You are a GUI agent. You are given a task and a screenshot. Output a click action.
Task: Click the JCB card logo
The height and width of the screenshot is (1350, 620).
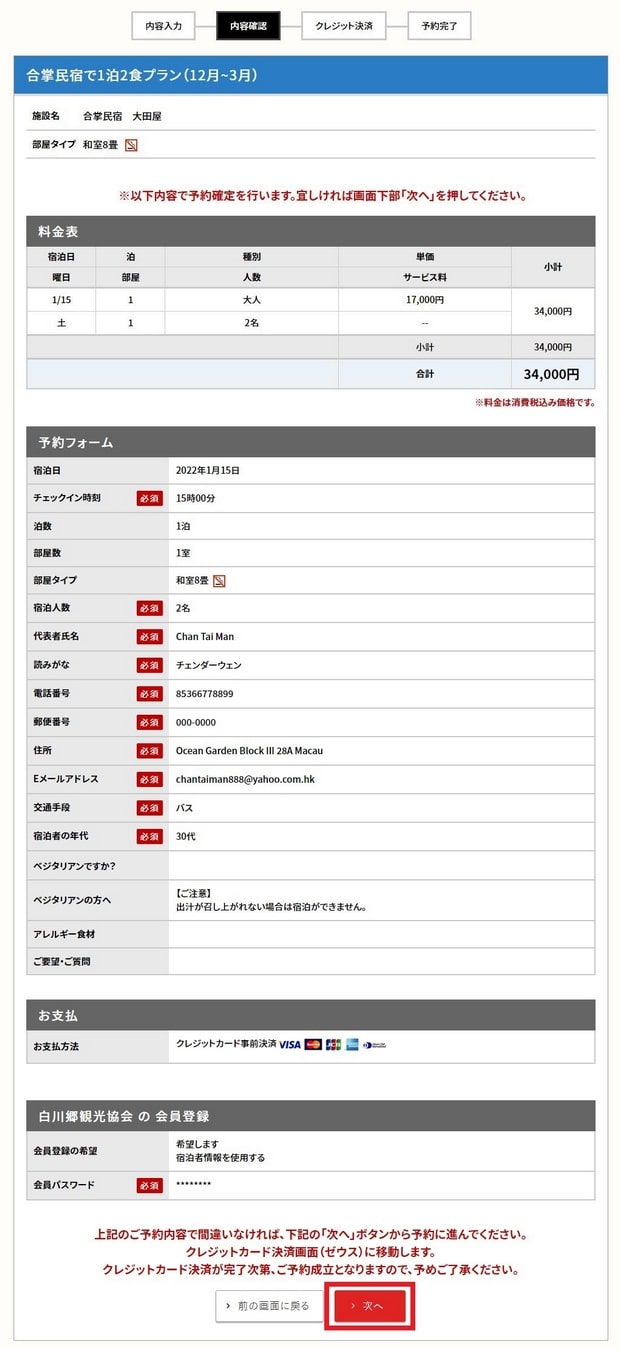coord(333,1045)
